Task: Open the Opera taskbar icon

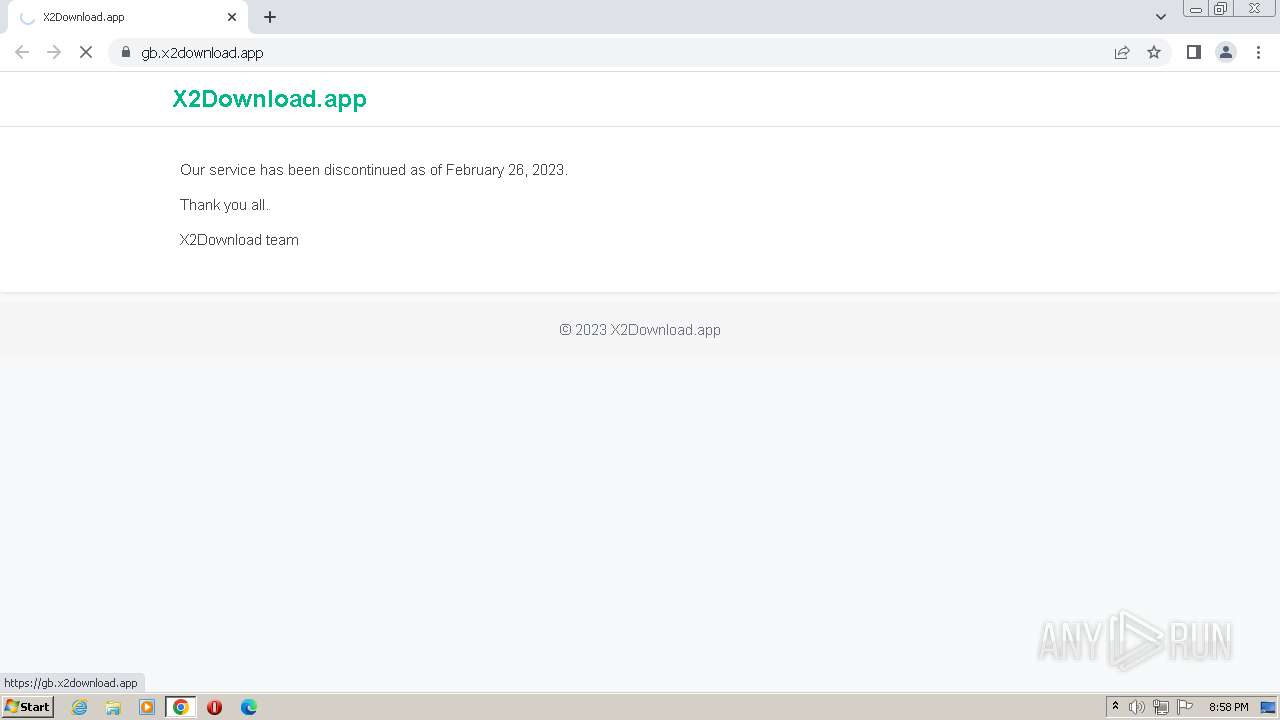Action: (214, 707)
